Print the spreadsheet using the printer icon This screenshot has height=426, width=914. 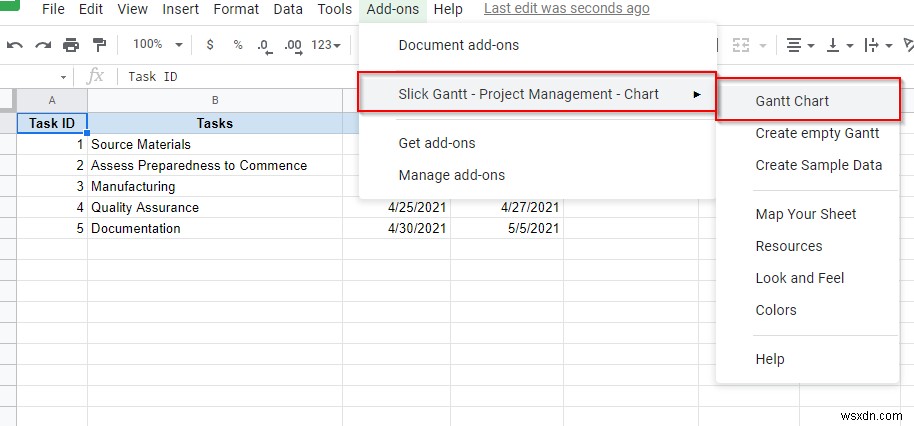click(x=71, y=45)
